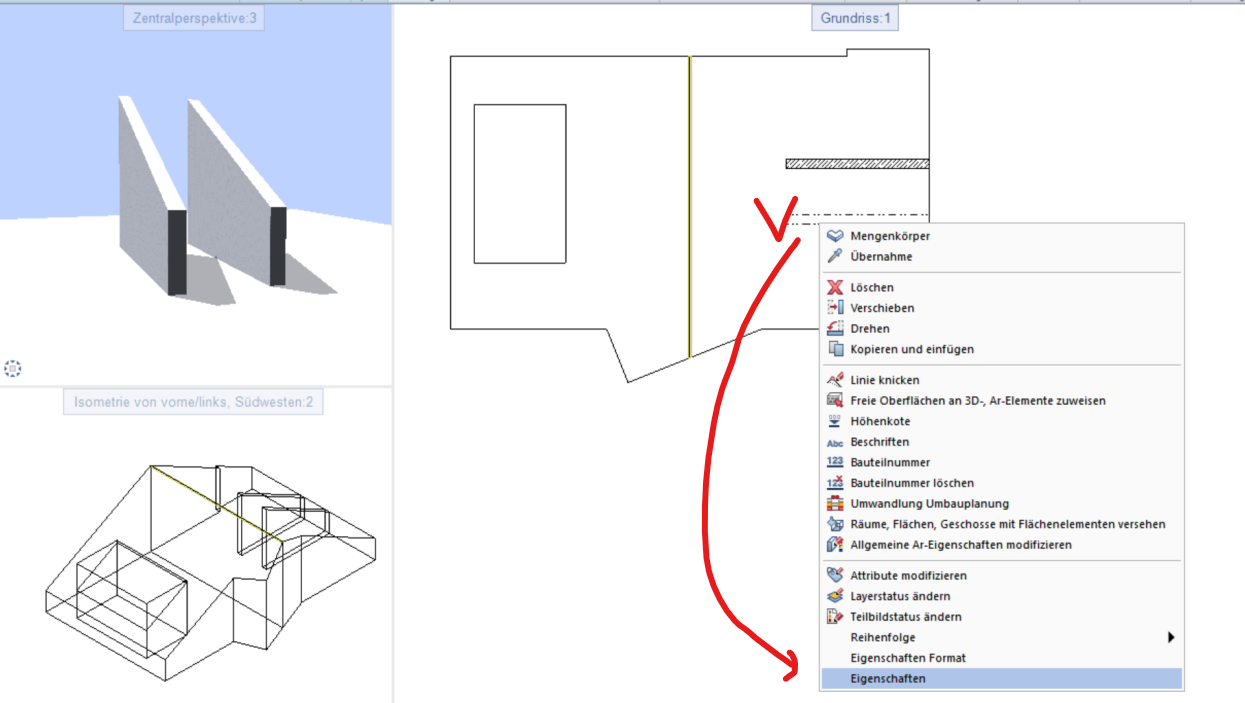
Task: Select Attribute modifizieren menu entry
Action: [x=908, y=576]
